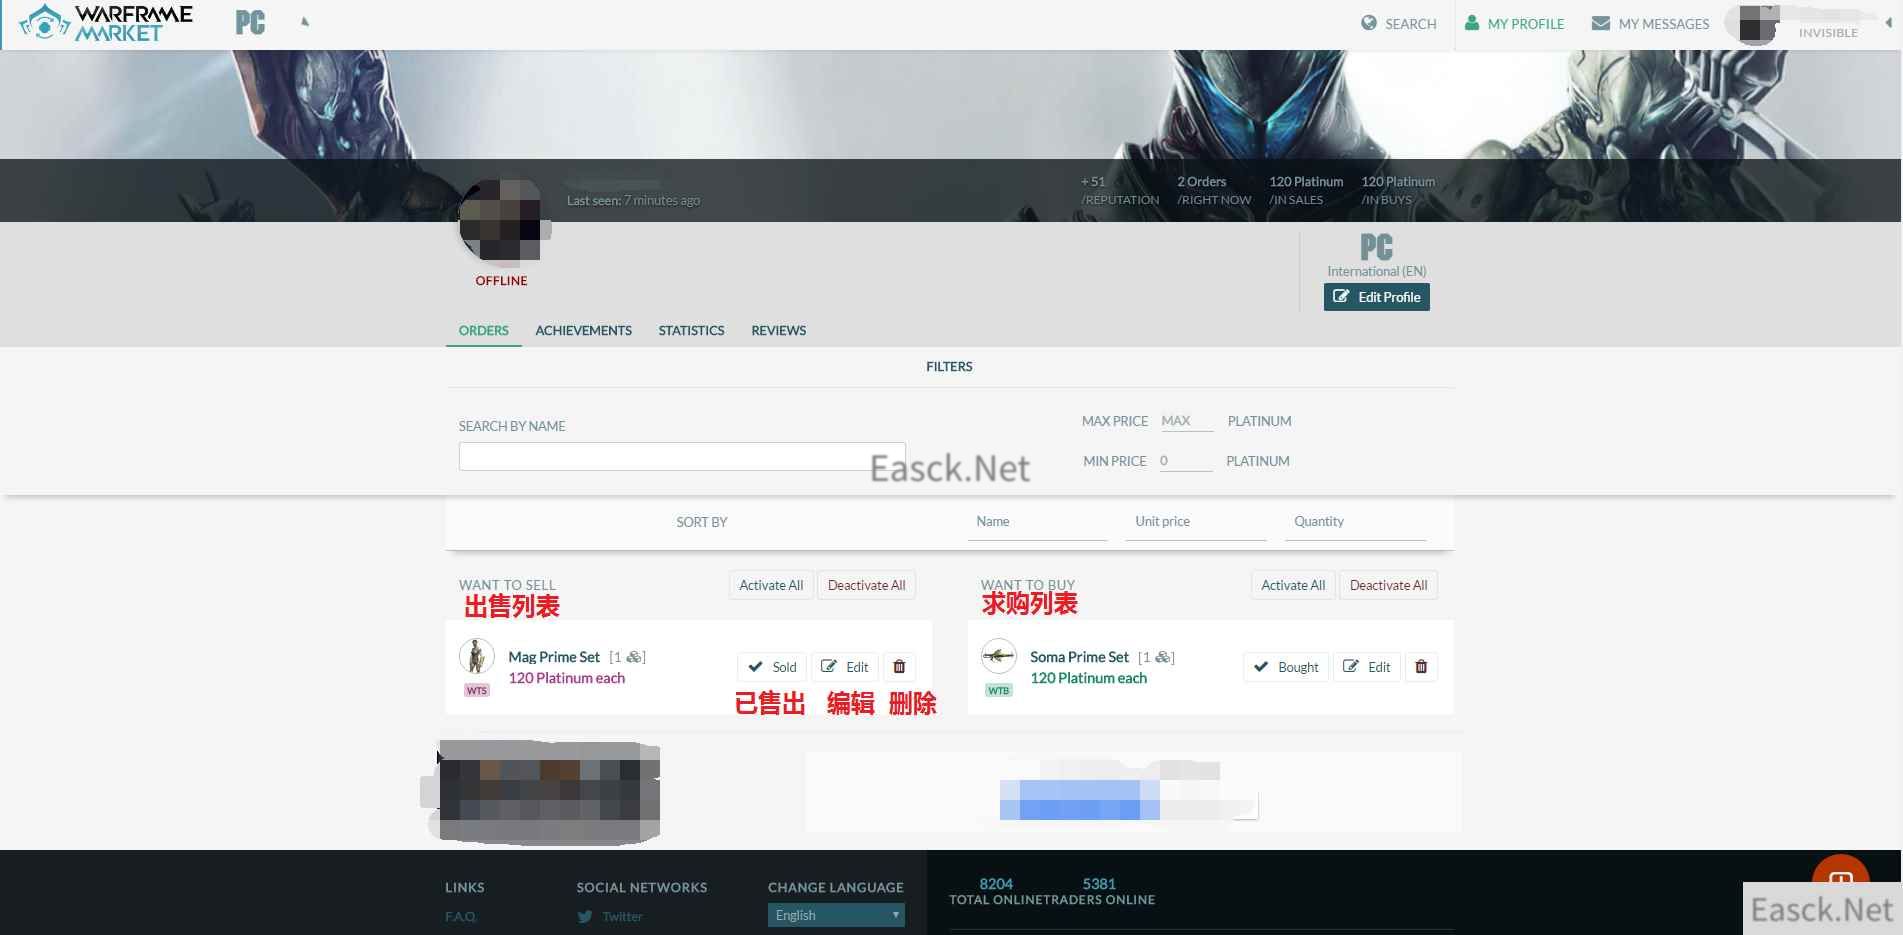Expand the PC platform selector arrow
Image resolution: width=1903 pixels, height=935 pixels.
(305, 21)
